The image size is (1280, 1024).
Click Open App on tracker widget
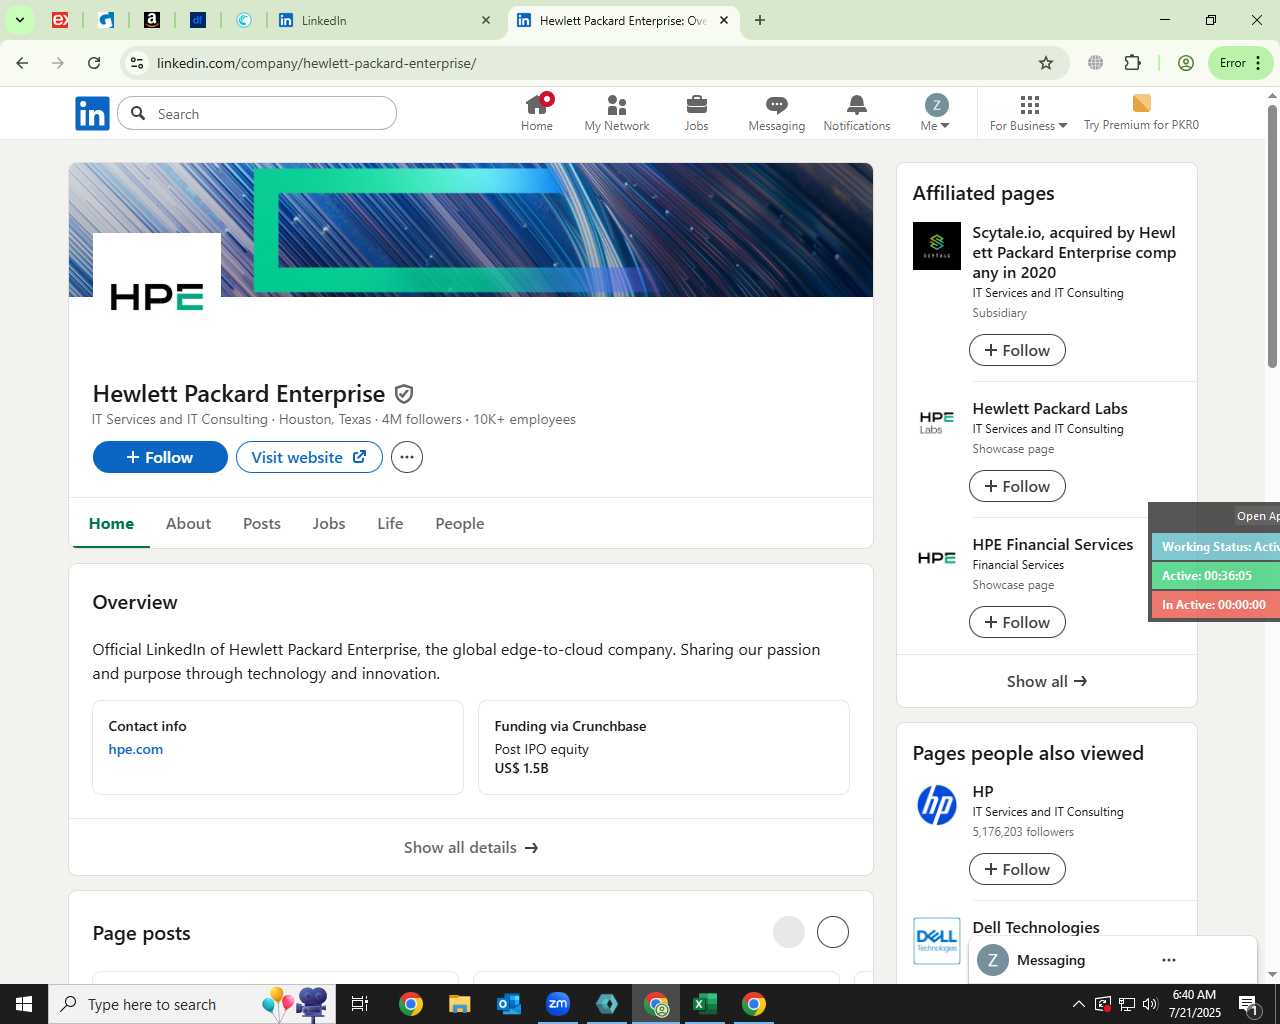coord(1257,516)
